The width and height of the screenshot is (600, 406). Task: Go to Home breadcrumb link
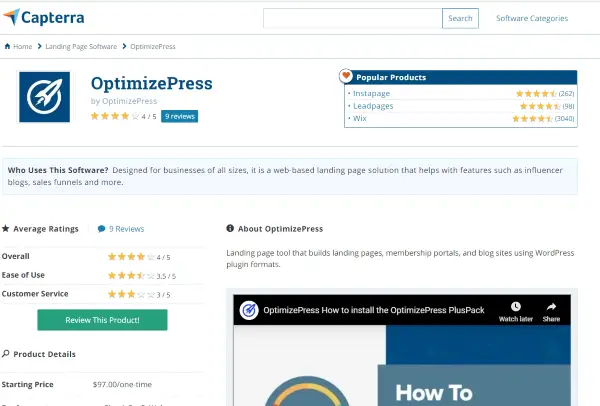[x=23, y=47]
